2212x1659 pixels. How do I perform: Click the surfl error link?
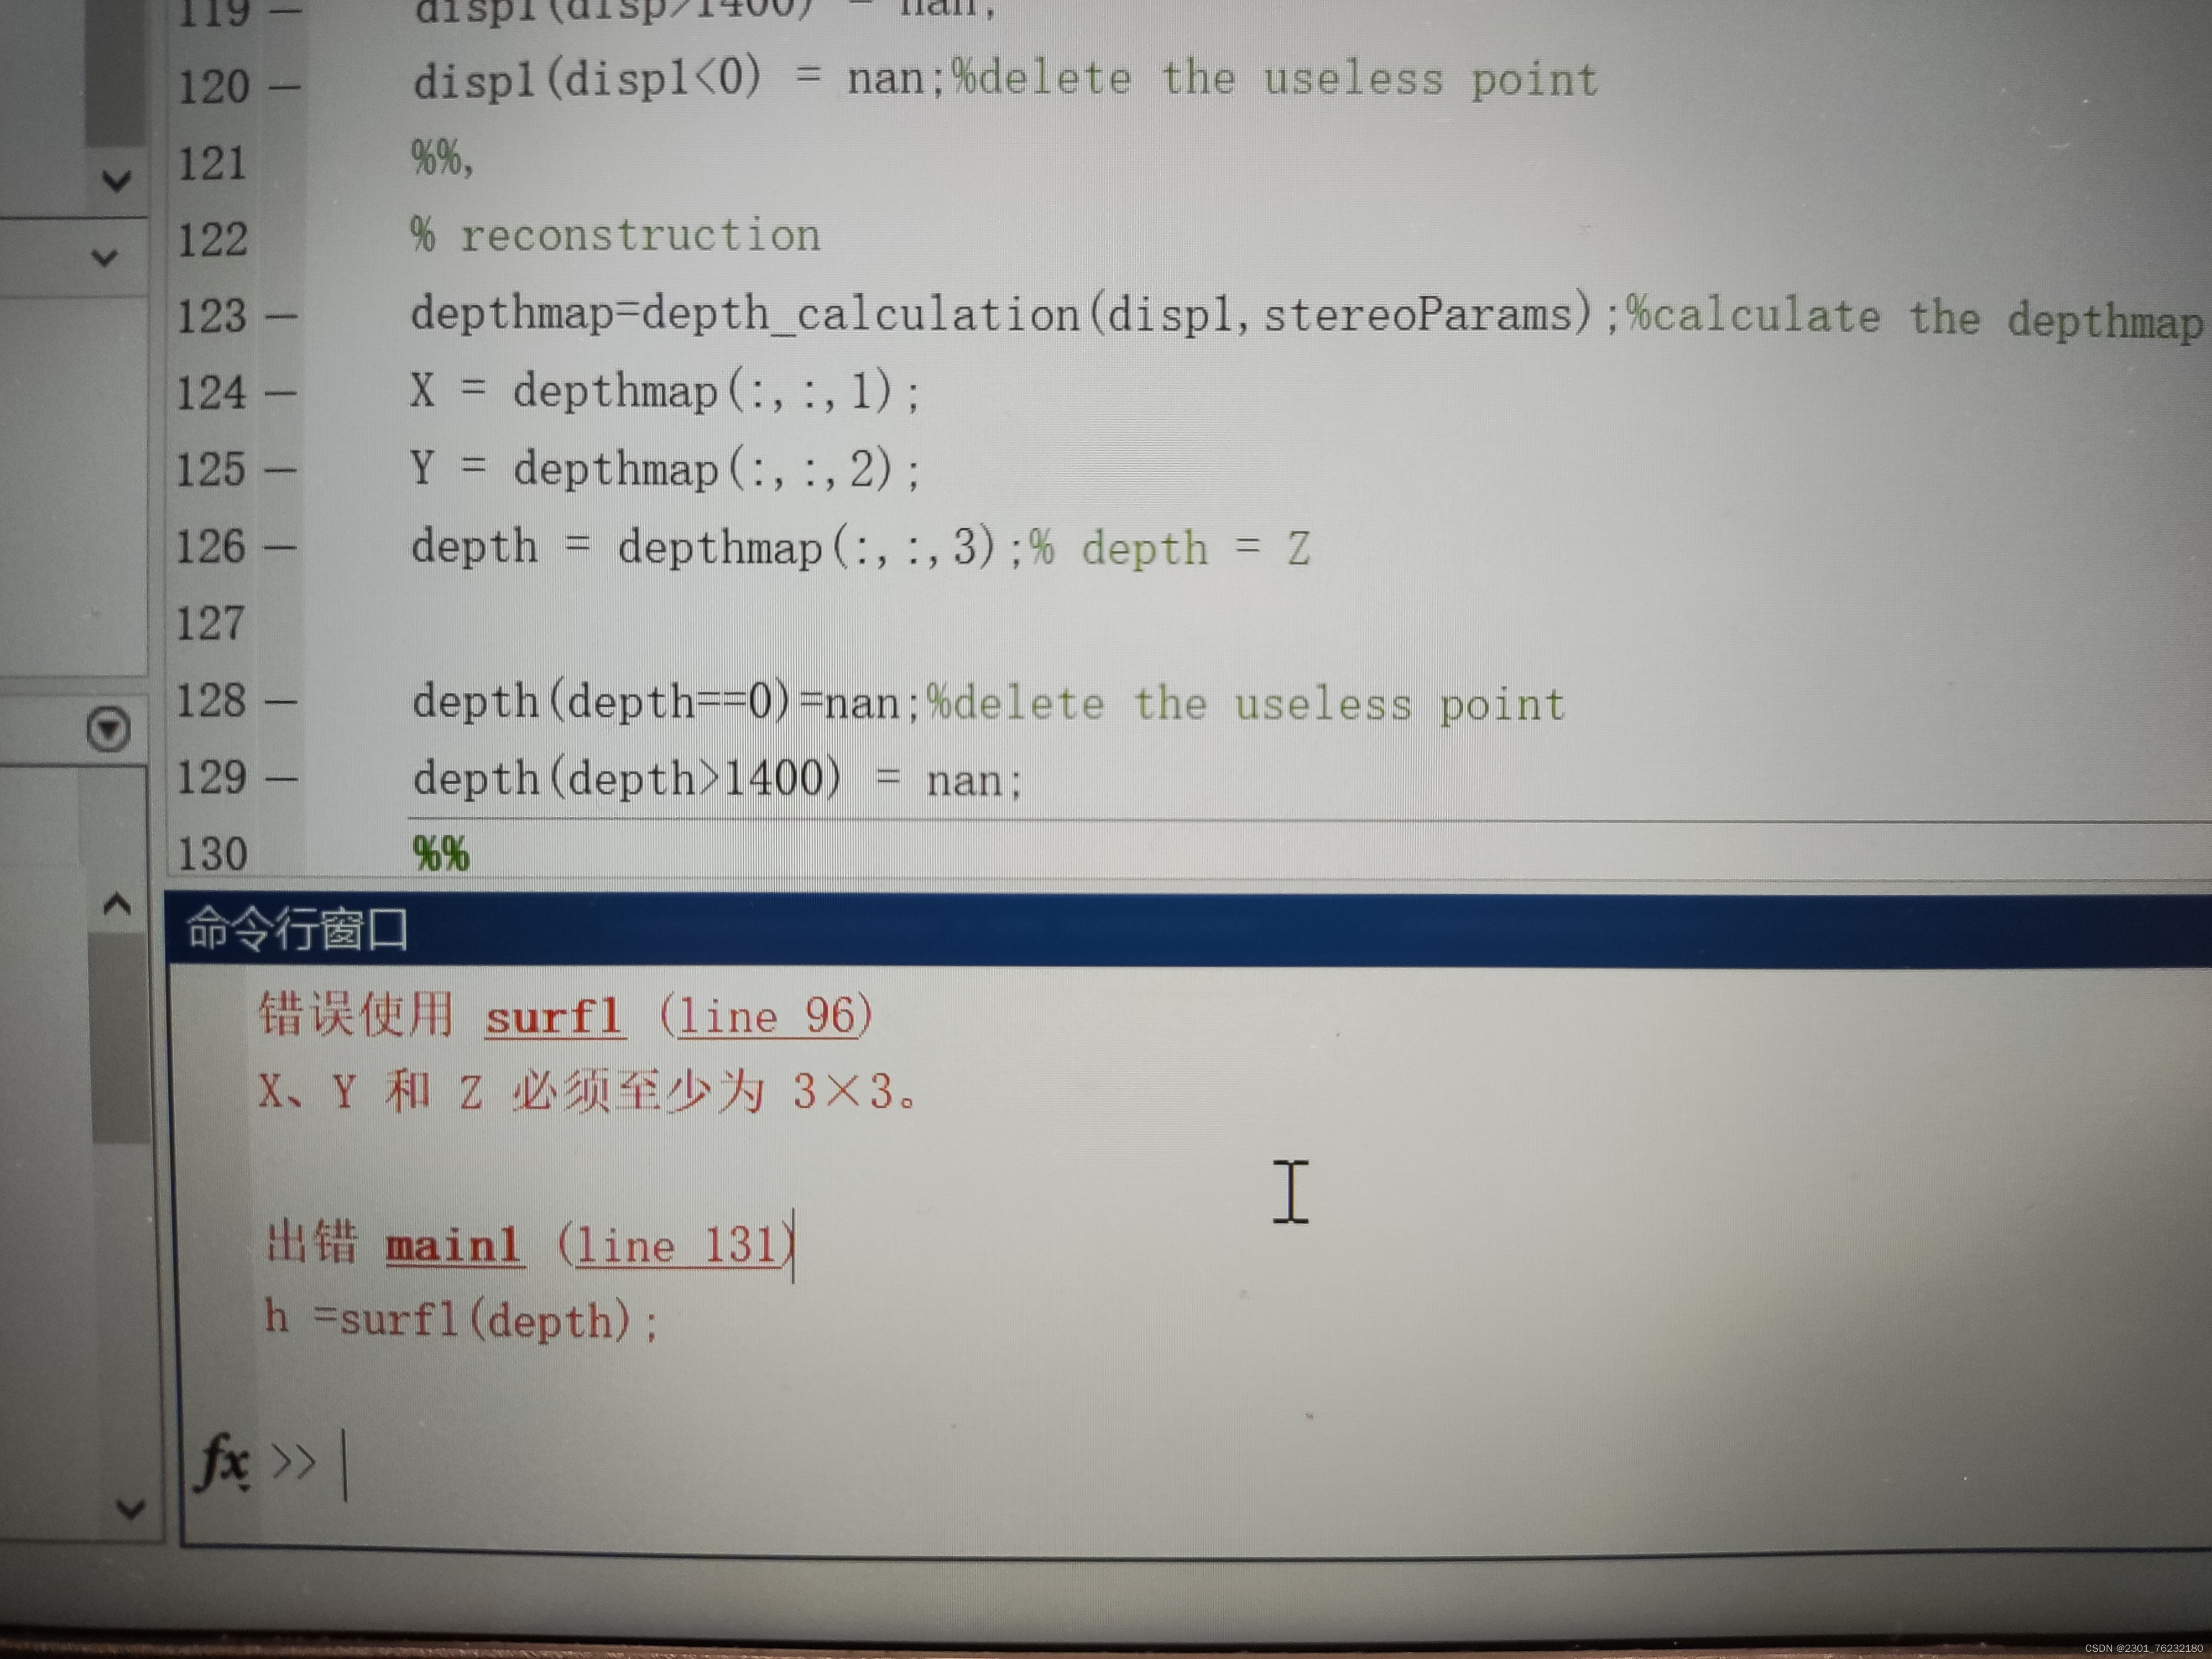pyautogui.click(x=555, y=1017)
